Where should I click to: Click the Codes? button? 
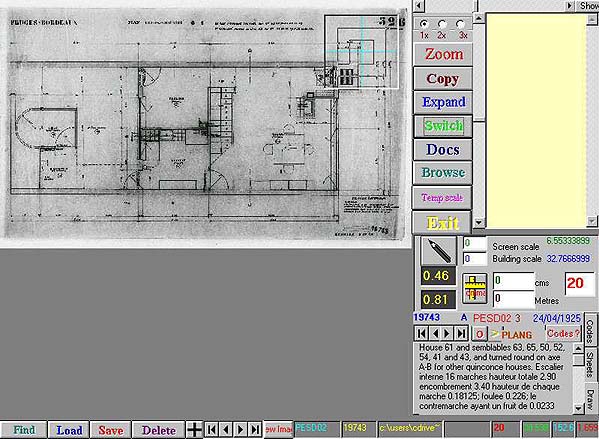[x=563, y=334]
